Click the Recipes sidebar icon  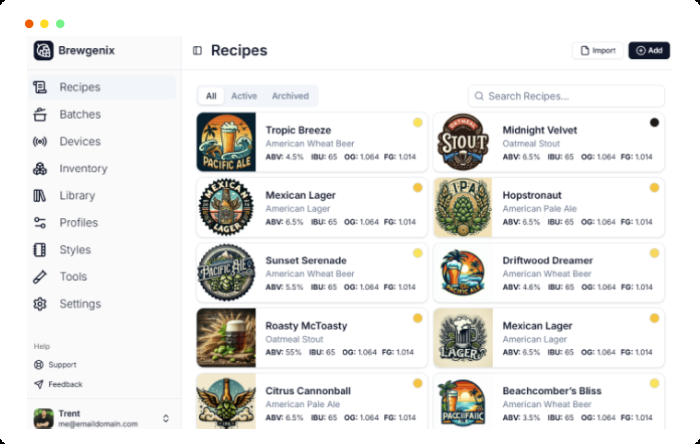(x=40, y=87)
